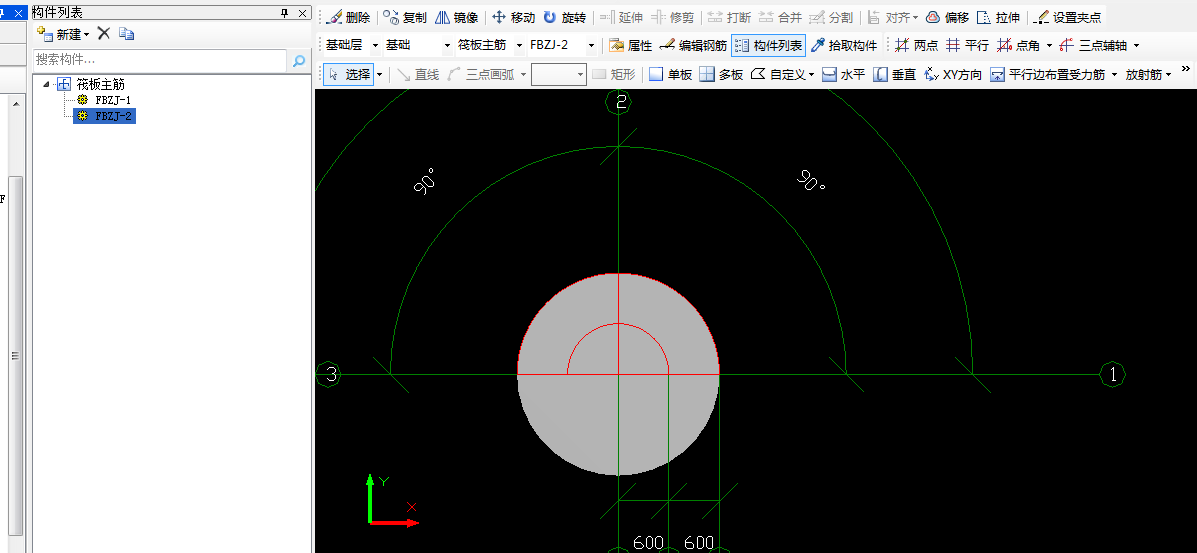Select 点角 point-angle axis tool

point(1018,46)
